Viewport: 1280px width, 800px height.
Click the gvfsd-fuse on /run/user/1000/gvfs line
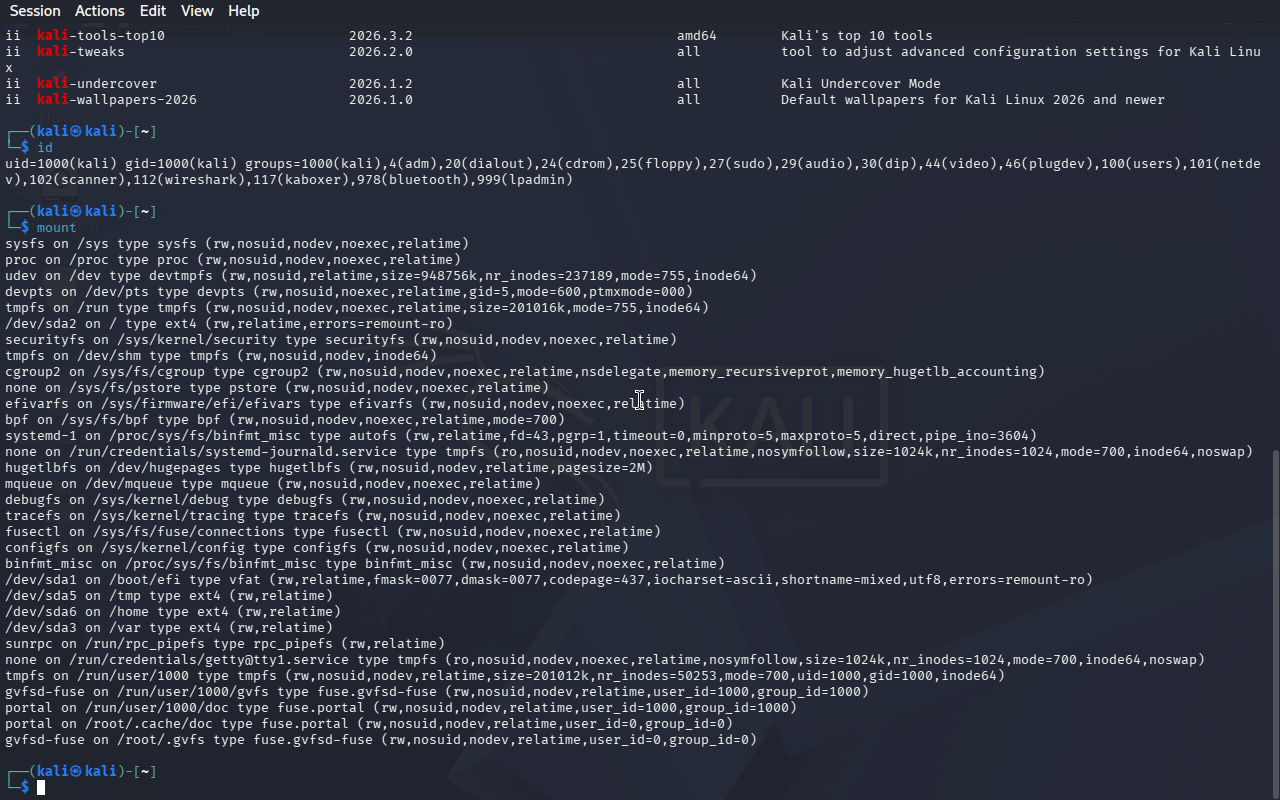437,692
